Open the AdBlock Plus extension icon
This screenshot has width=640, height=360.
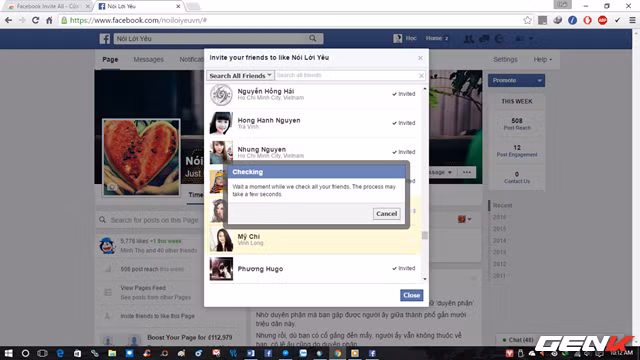pos(602,20)
